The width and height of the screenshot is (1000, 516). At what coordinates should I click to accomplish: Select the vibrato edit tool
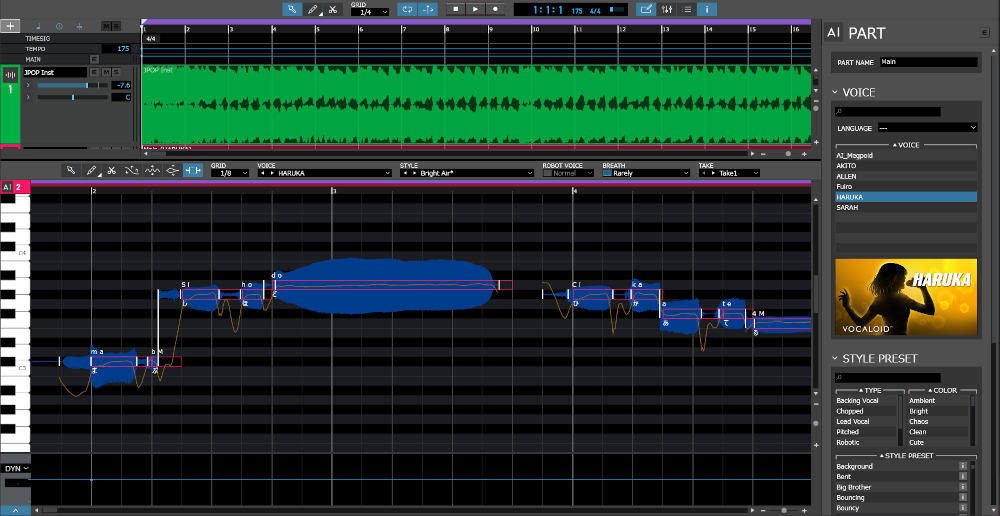pos(152,170)
